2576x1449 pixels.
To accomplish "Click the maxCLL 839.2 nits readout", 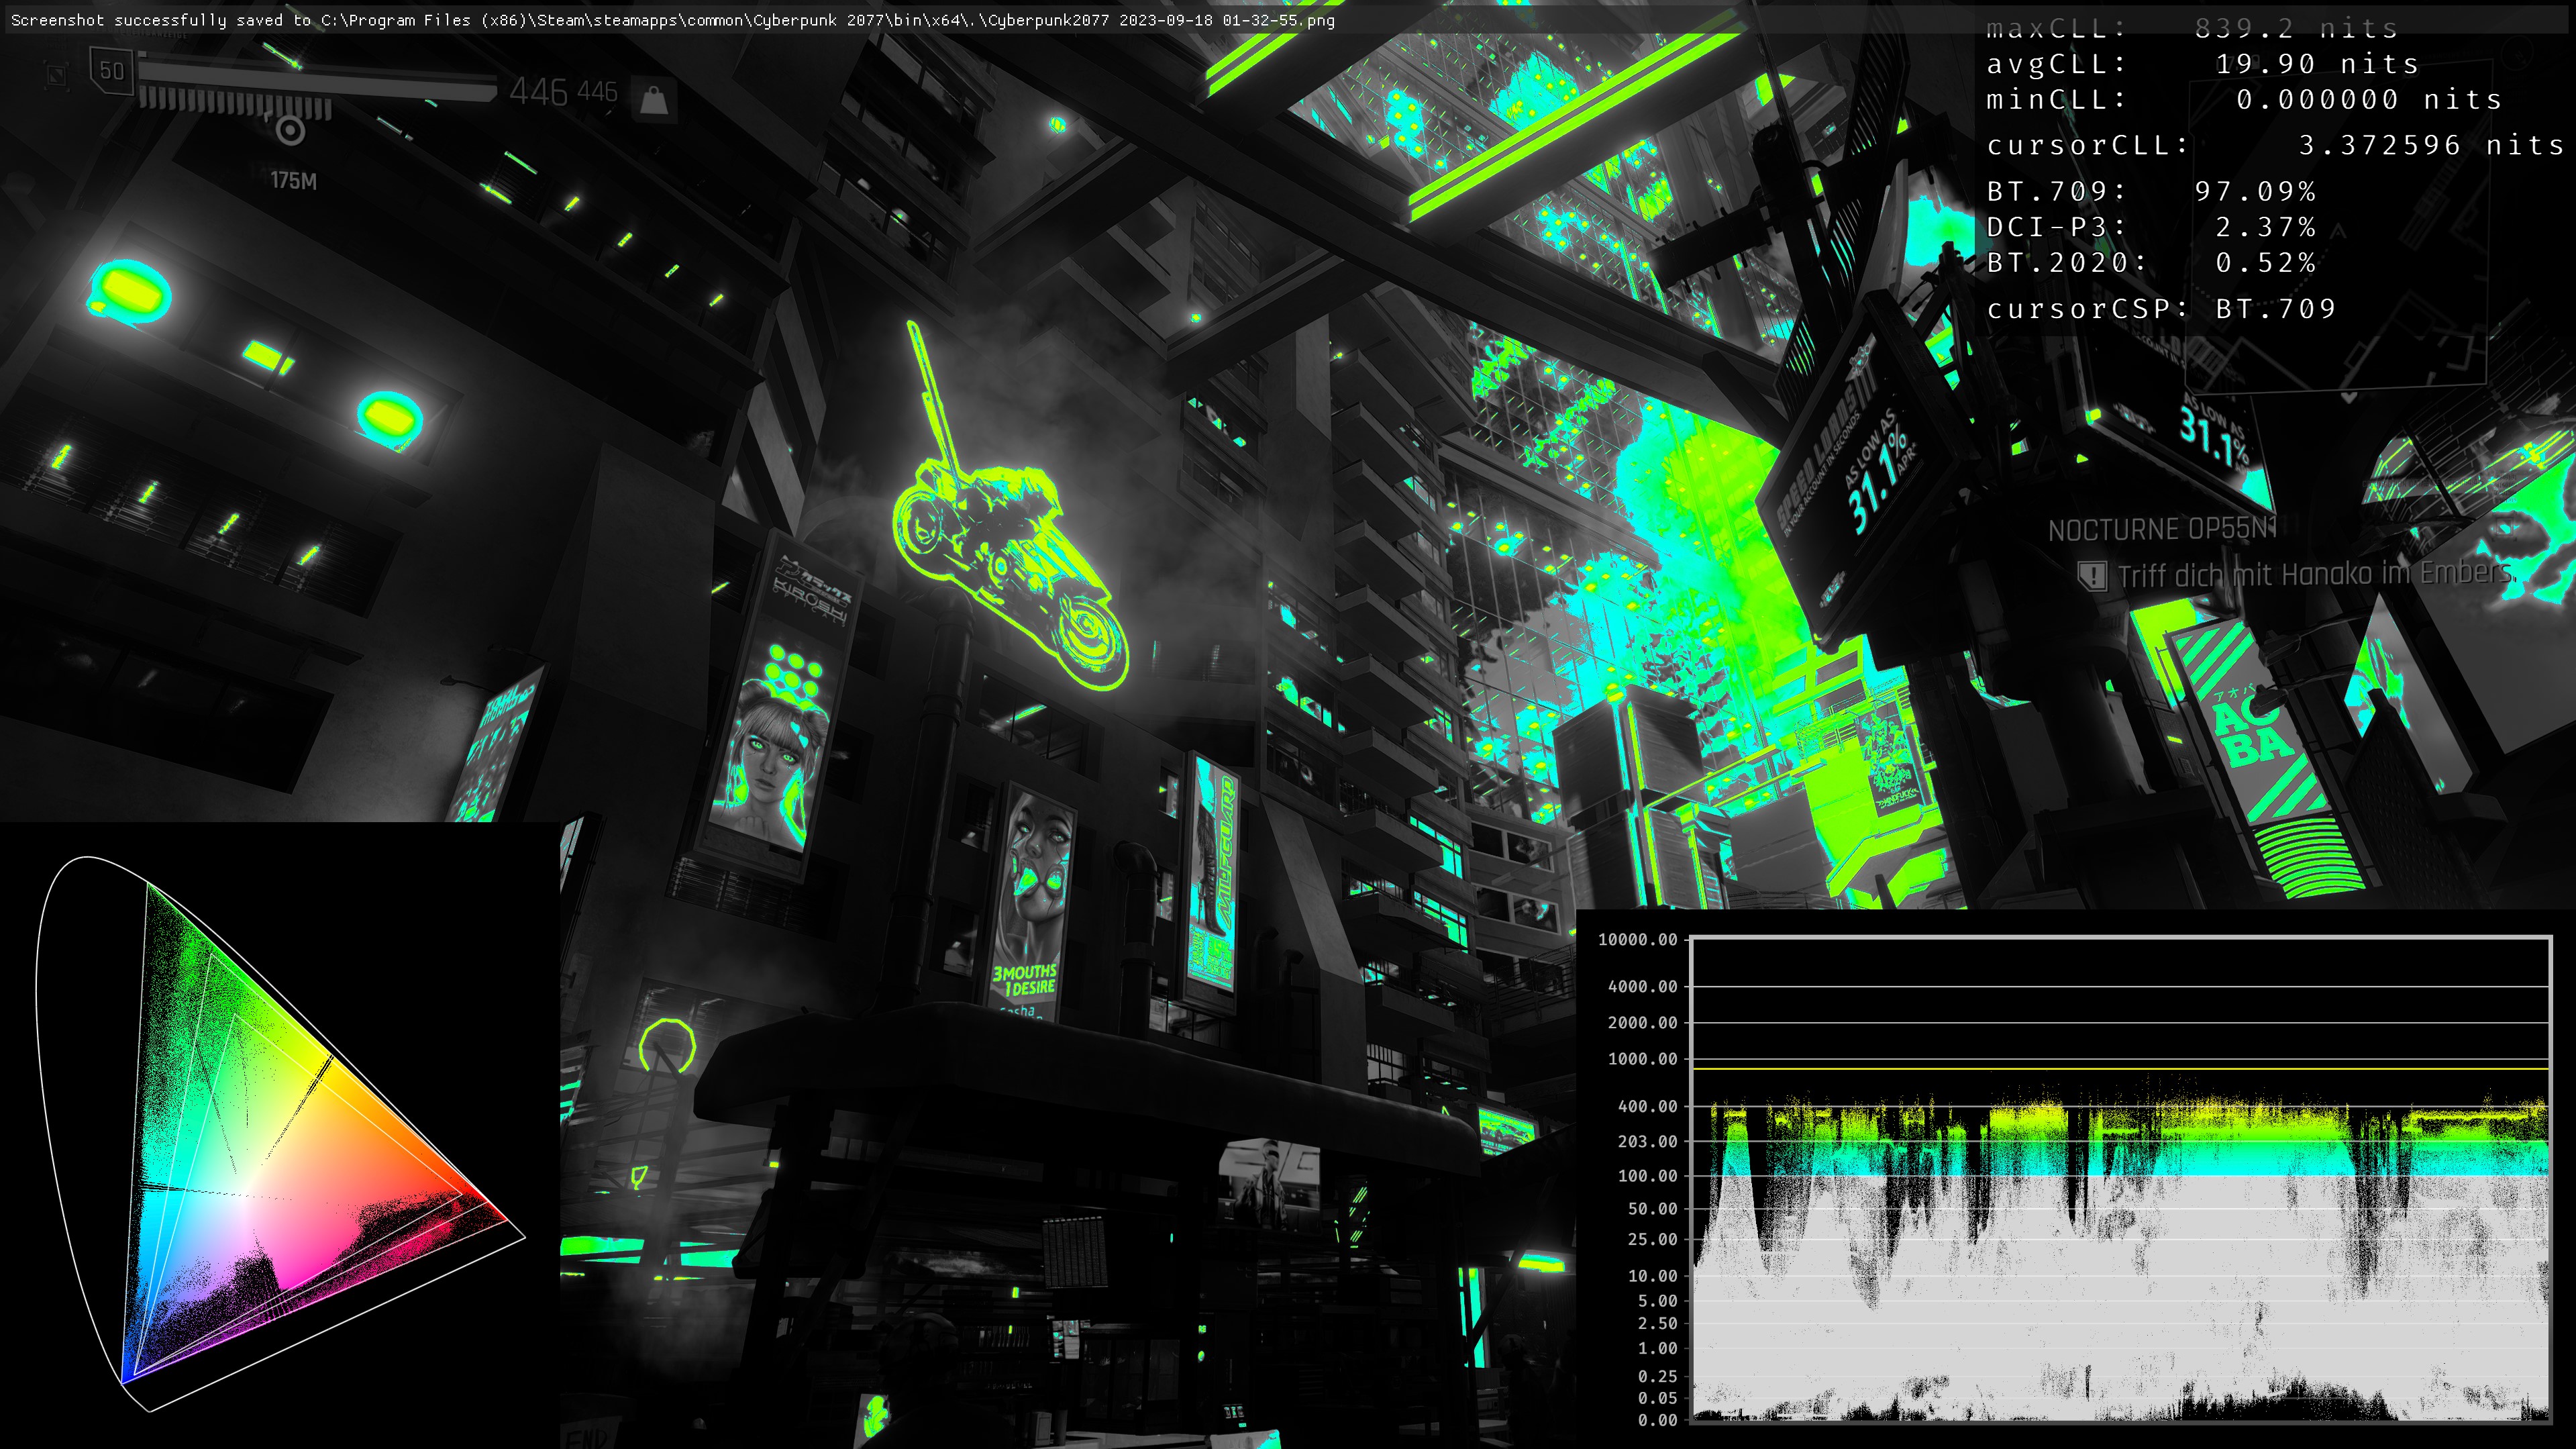I will pyautogui.click(x=2192, y=28).
